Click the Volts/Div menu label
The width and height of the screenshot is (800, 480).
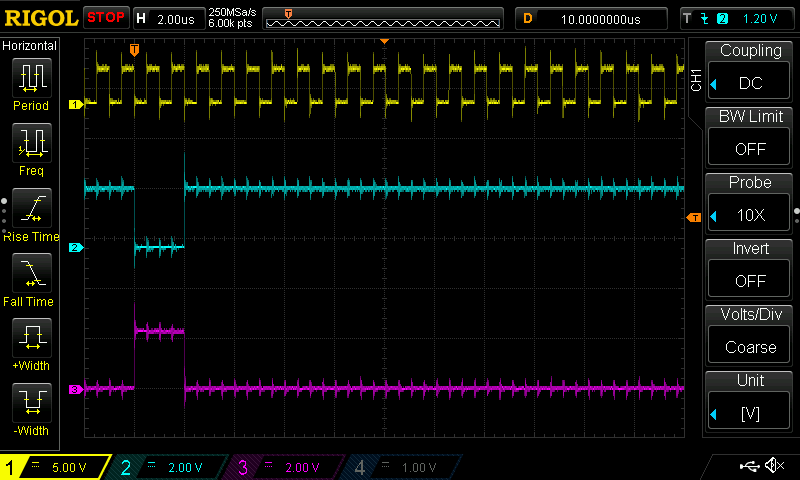point(751,314)
